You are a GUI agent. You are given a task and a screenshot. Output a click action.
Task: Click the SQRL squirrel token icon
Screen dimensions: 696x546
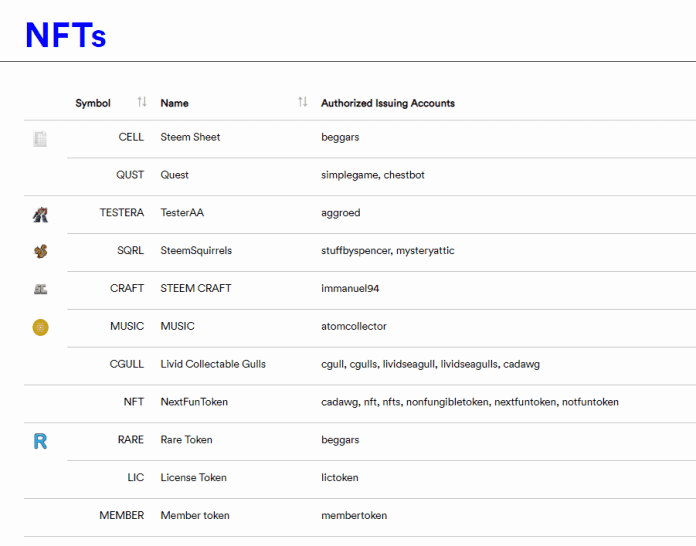point(40,252)
